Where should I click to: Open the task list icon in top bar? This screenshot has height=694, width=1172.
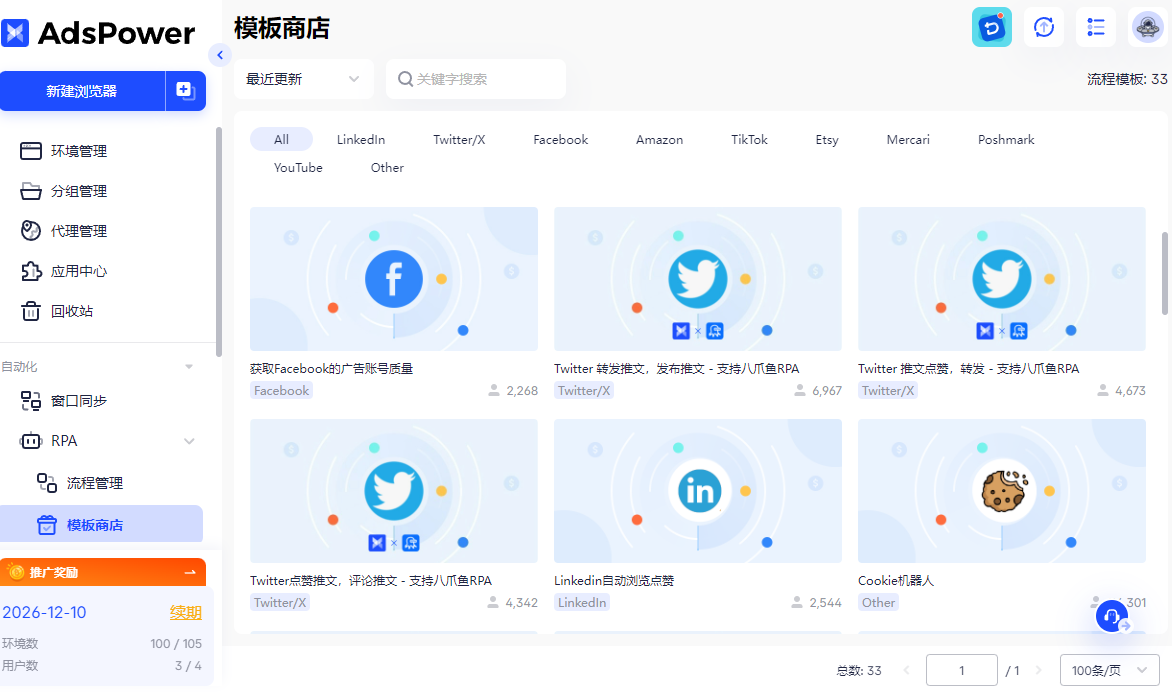coord(1096,28)
